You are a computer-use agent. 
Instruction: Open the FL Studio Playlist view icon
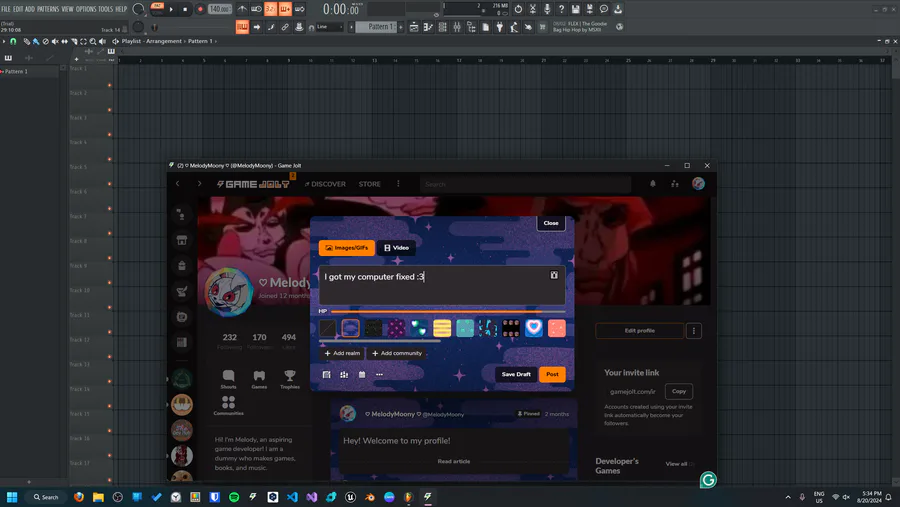tap(414, 27)
